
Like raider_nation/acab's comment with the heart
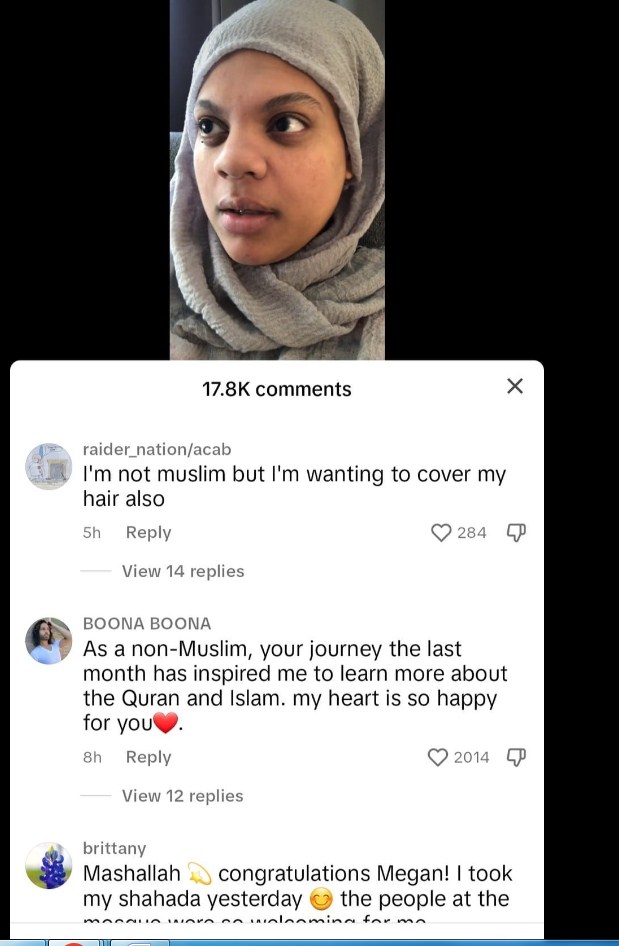tap(441, 533)
